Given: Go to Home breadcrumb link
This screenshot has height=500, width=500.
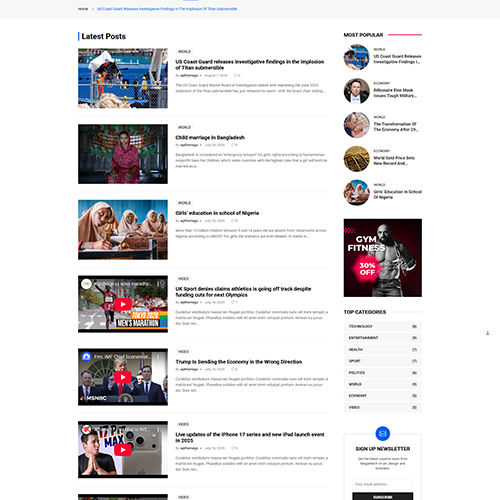Looking at the screenshot, I should pos(83,9).
